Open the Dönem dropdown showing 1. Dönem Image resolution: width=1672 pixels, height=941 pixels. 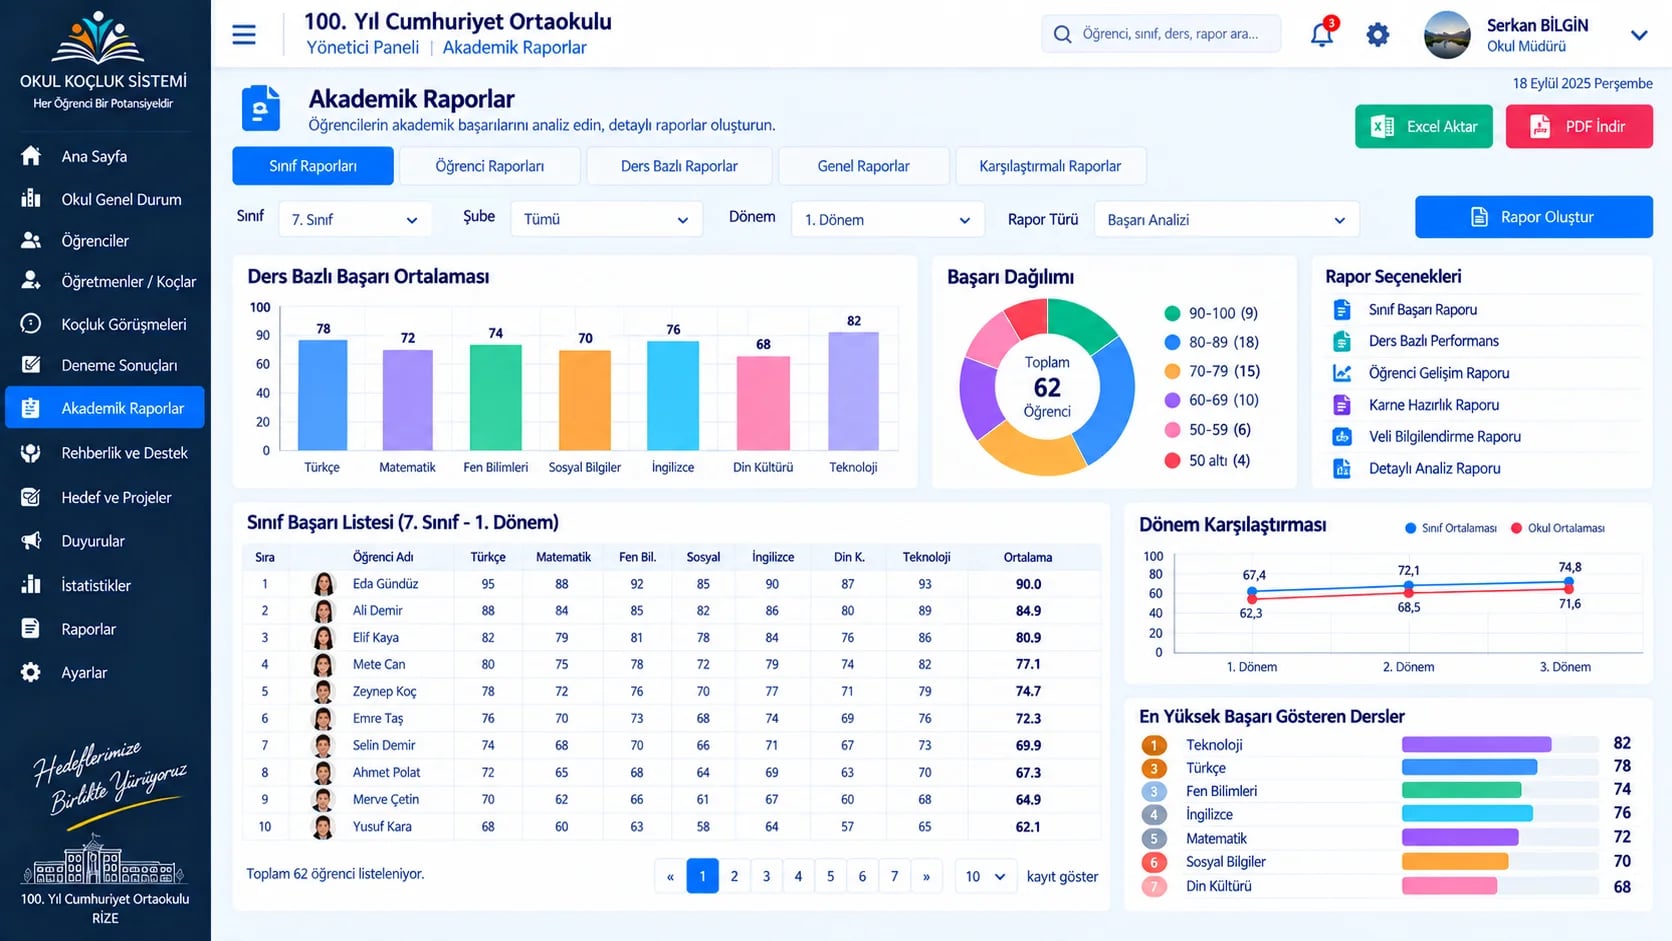point(887,219)
